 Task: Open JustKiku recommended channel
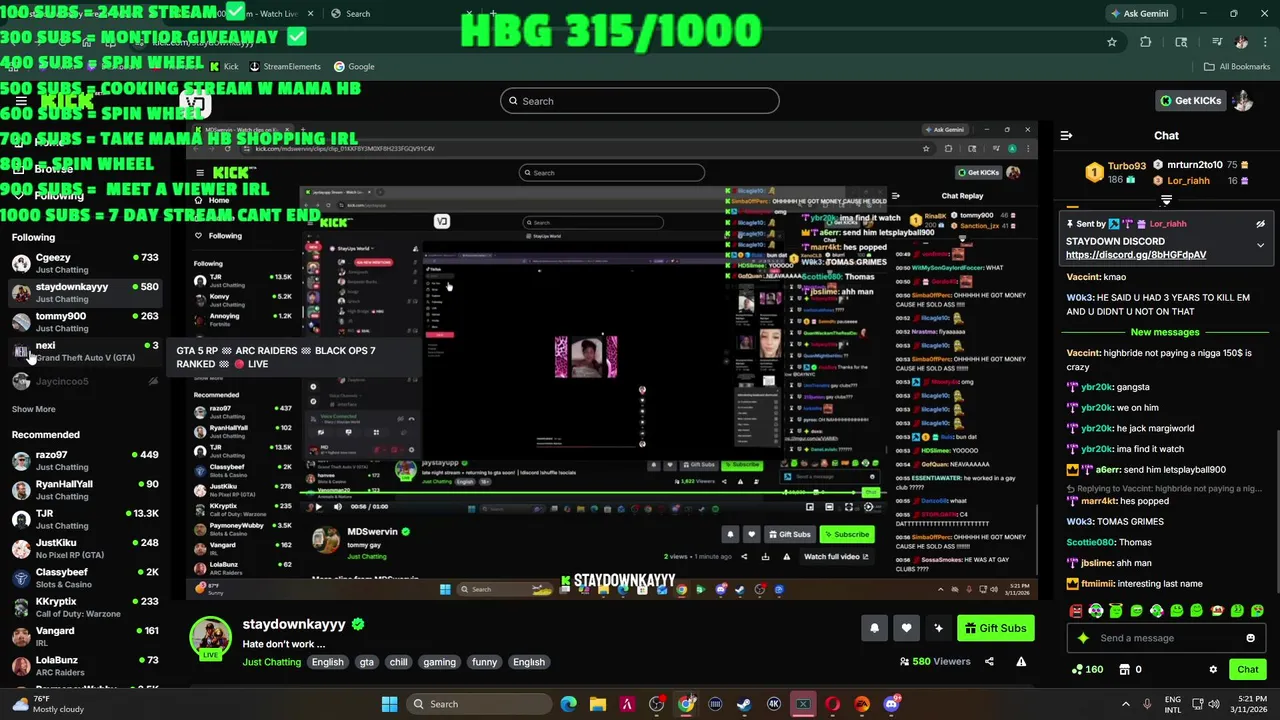(85, 548)
